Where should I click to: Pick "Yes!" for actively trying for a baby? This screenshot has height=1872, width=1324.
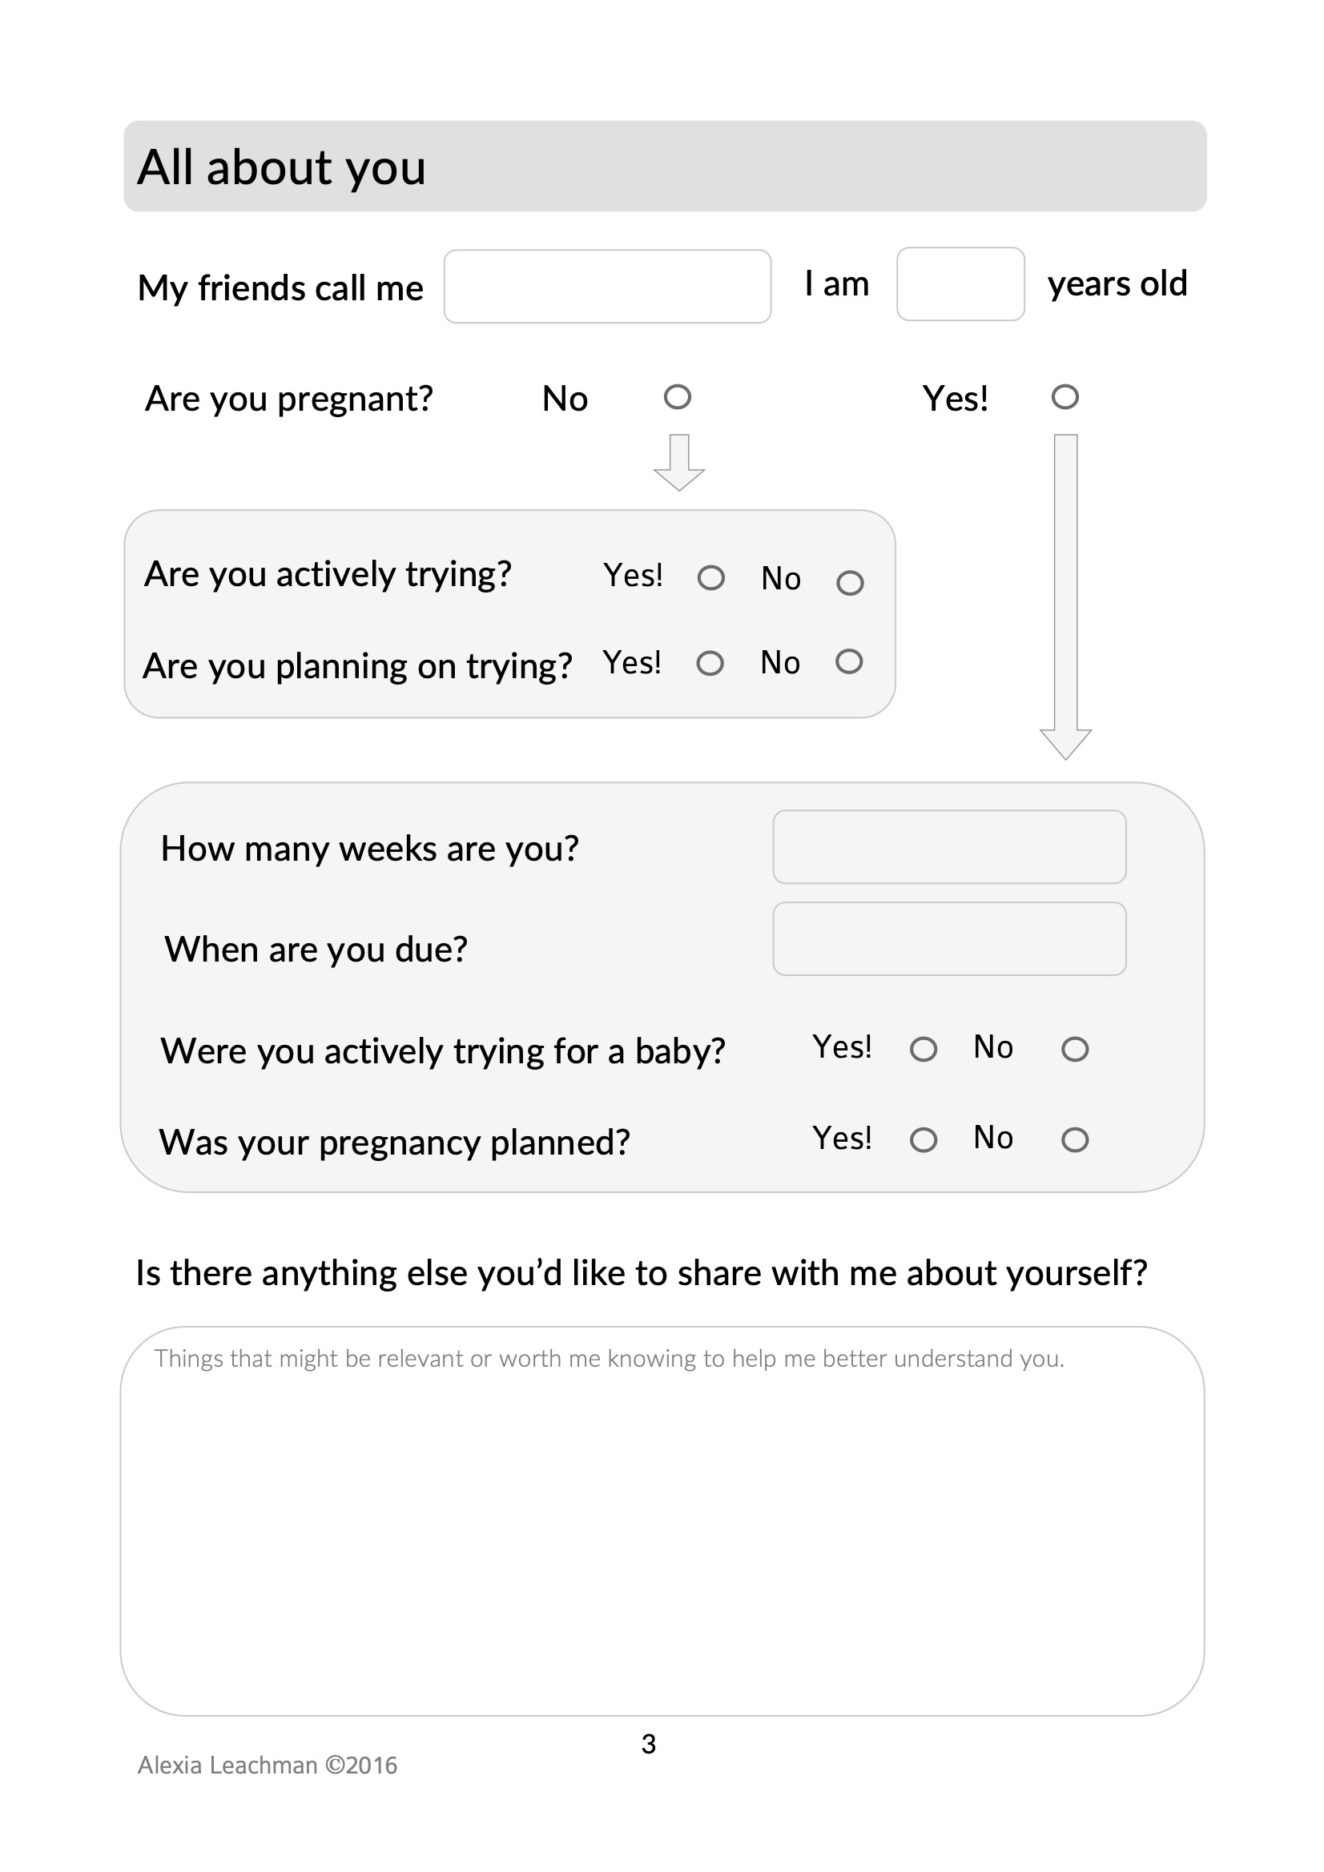click(923, 1049)
